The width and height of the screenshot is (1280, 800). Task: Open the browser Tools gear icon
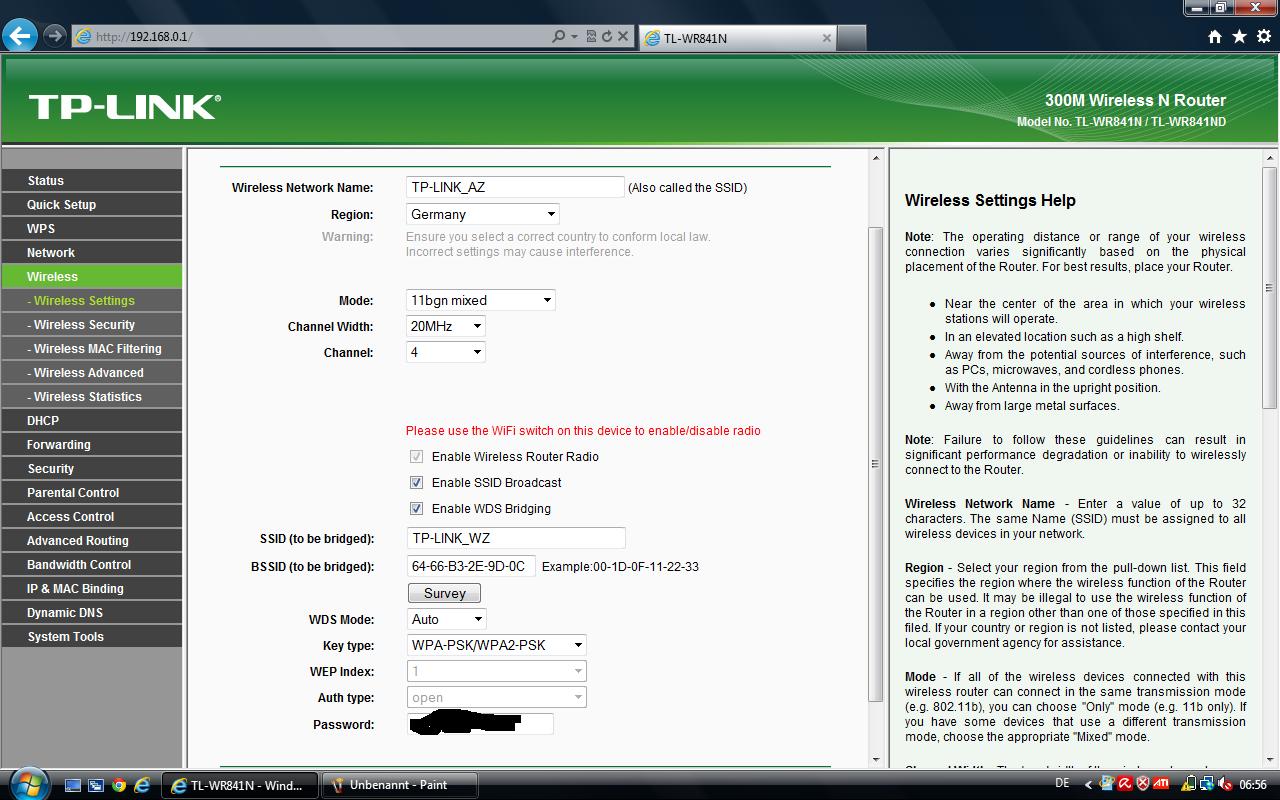point(1265,37)
